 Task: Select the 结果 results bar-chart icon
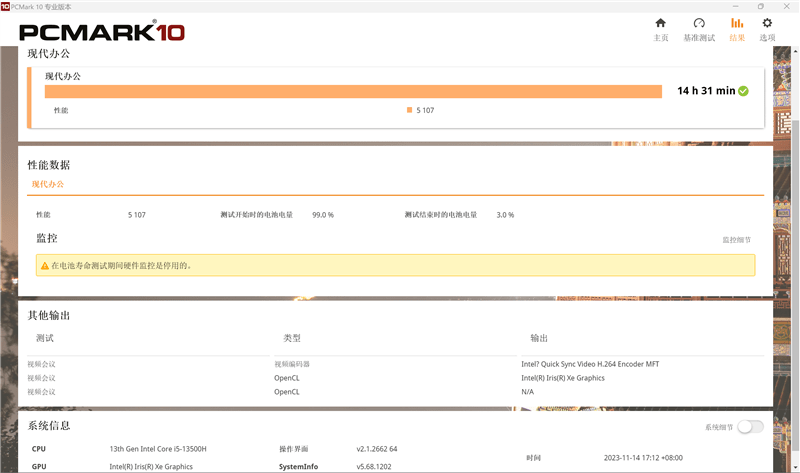(x=737, y=28)
